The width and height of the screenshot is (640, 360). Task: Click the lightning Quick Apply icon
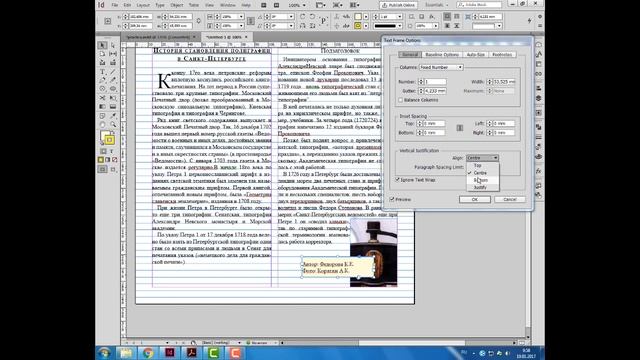click(529, 20)
